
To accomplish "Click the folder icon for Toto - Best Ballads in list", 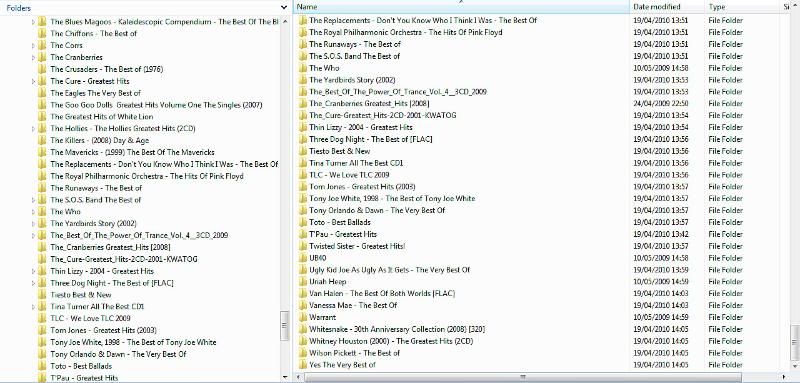I will pos(303,222).
